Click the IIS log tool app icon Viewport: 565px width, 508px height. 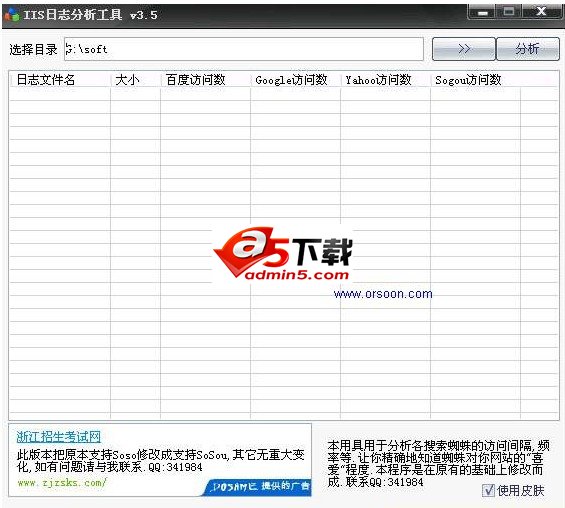[x=12, y=14]
